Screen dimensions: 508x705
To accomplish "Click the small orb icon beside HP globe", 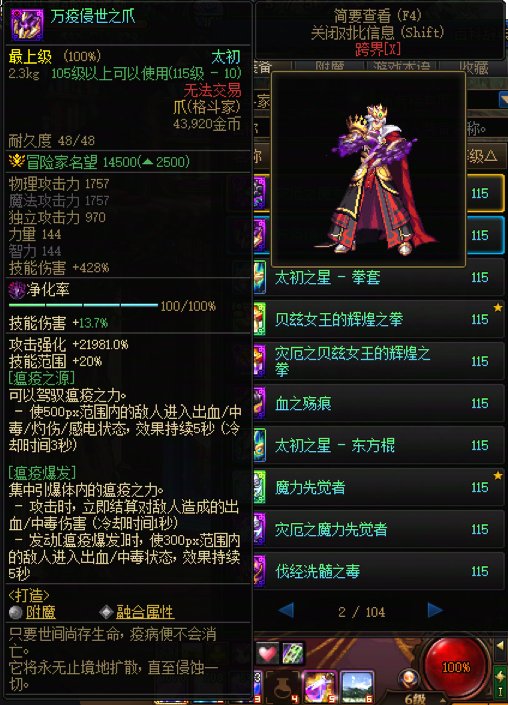I will tap(408, 678).
